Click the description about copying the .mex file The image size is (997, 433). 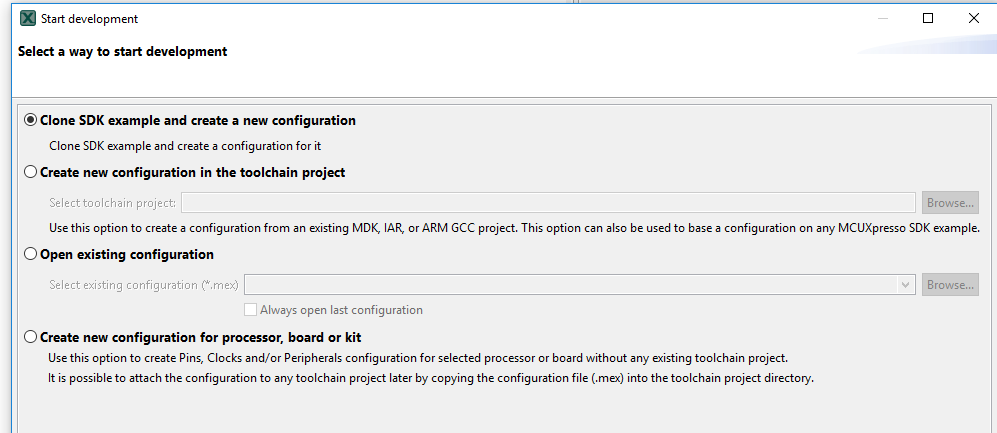click(x=431, y=378)
